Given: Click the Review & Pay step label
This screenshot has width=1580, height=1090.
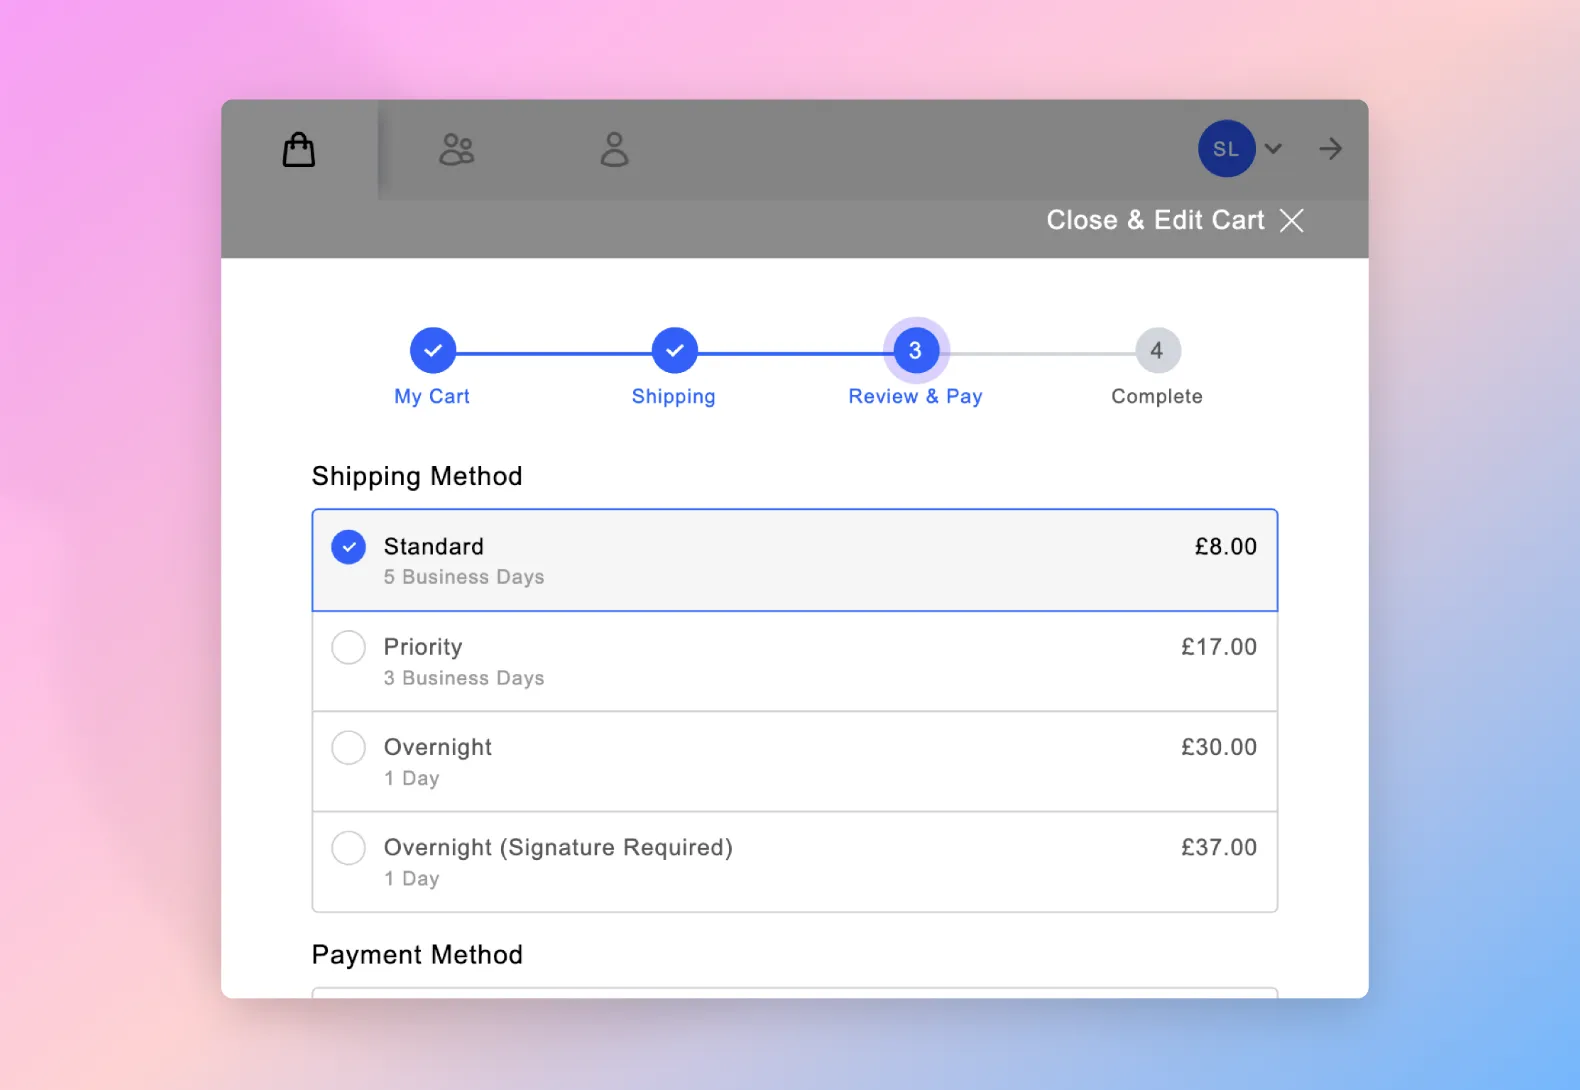Looking at the screenshot, I should pyautogui.click(x=915, y=397).
